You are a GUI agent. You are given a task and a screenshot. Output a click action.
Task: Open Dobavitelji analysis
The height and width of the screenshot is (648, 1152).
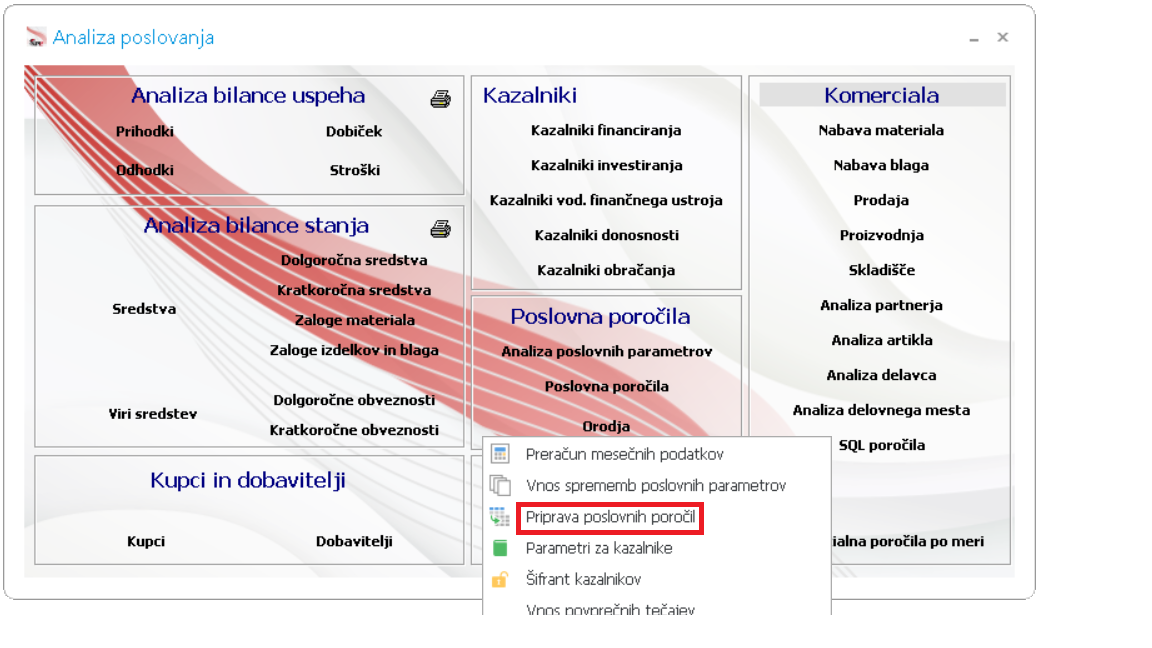354,541
